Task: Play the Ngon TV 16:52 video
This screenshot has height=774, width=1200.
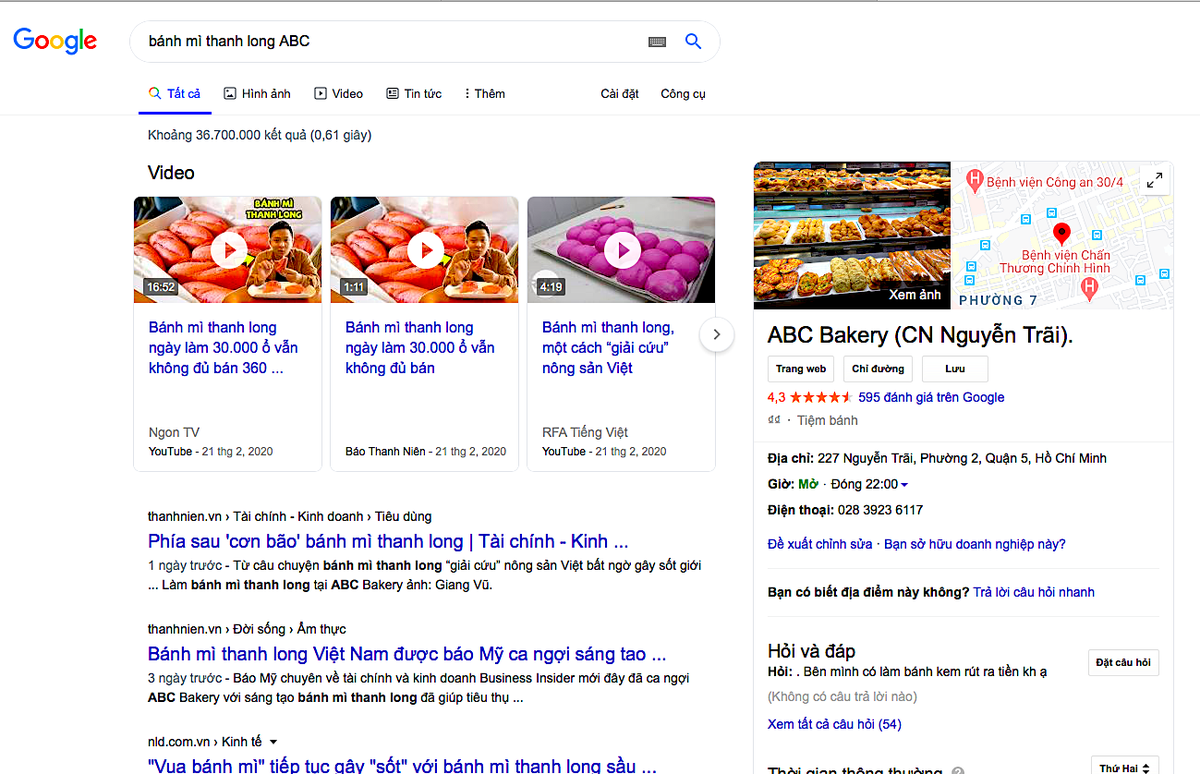Action: pos(228,250)
